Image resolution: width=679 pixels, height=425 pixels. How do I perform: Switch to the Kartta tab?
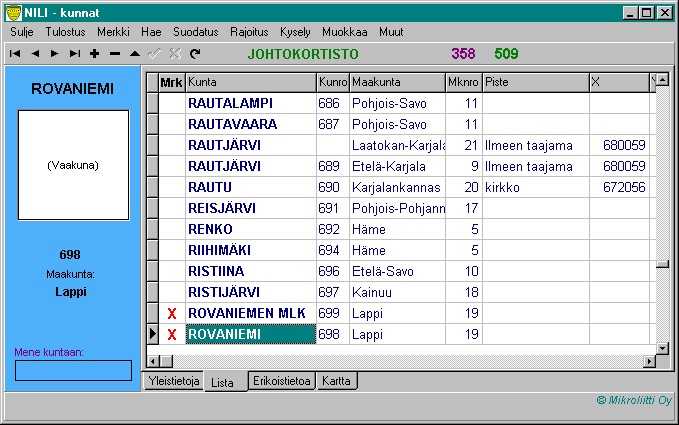337,381
